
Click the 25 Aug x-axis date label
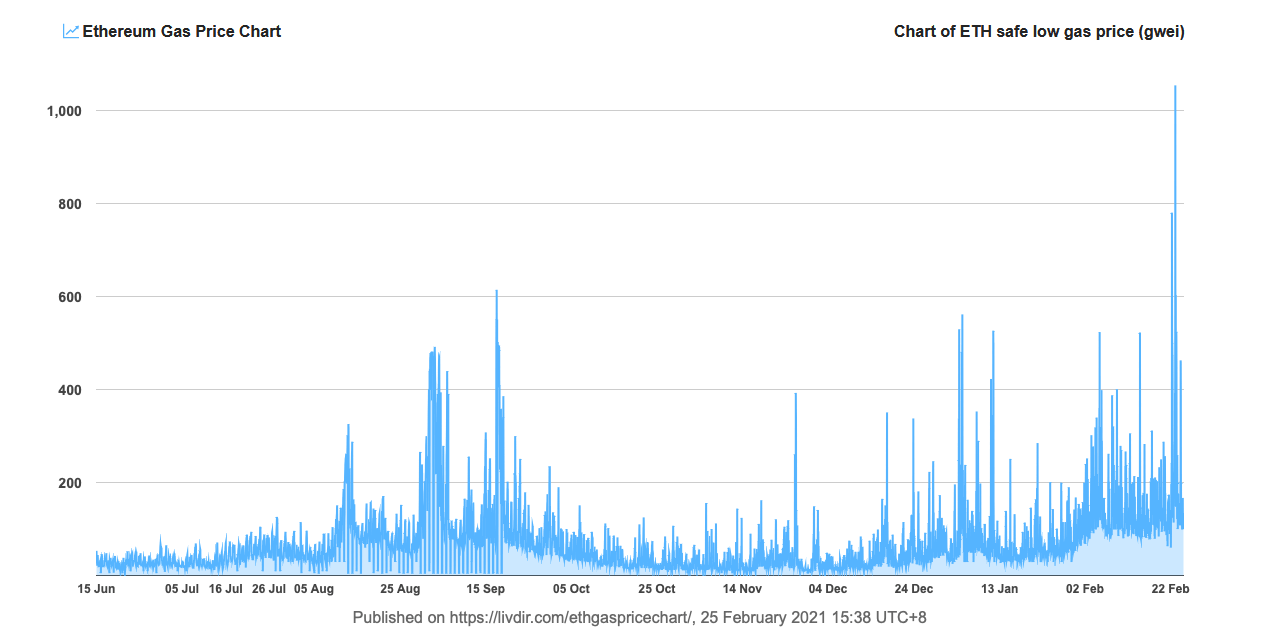pyautogui.click(x=400, y=589)
